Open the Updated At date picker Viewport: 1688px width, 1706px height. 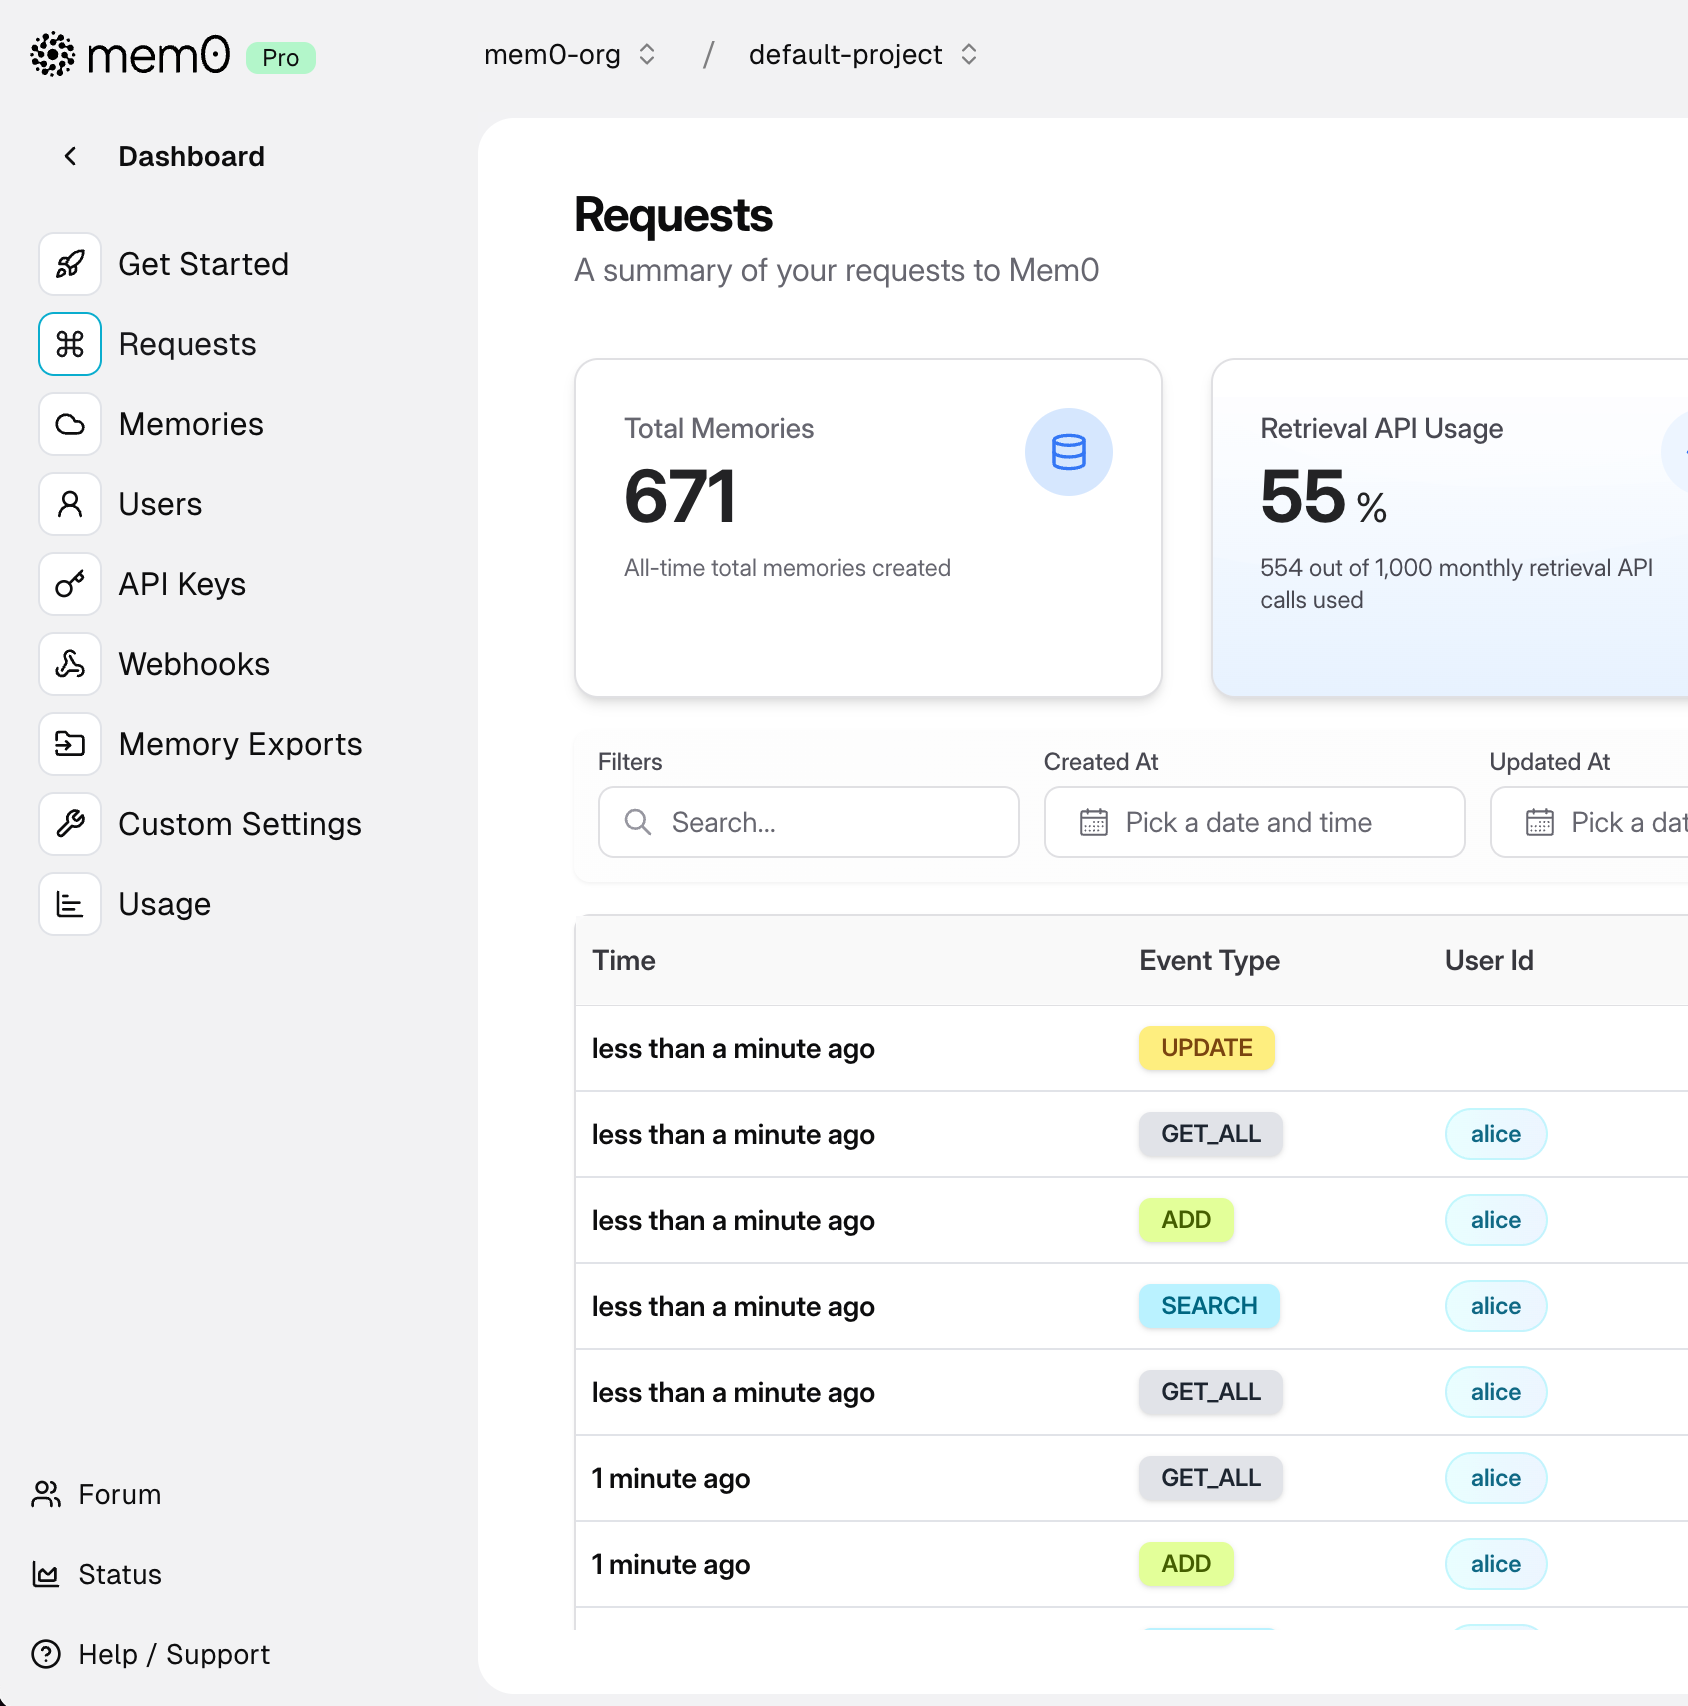coord(1589,822)
